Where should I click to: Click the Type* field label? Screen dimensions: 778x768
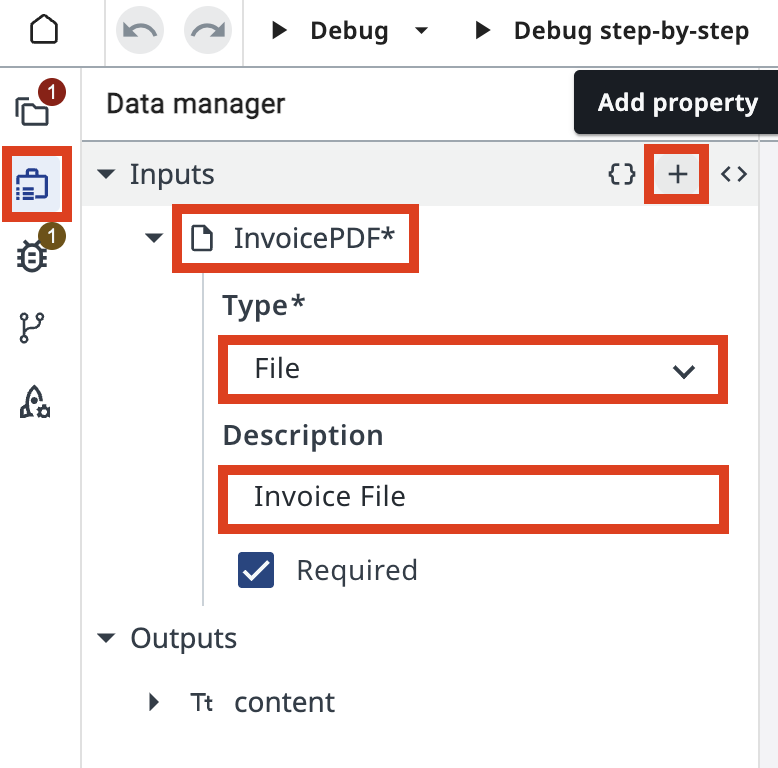click(x=263, y=305)
